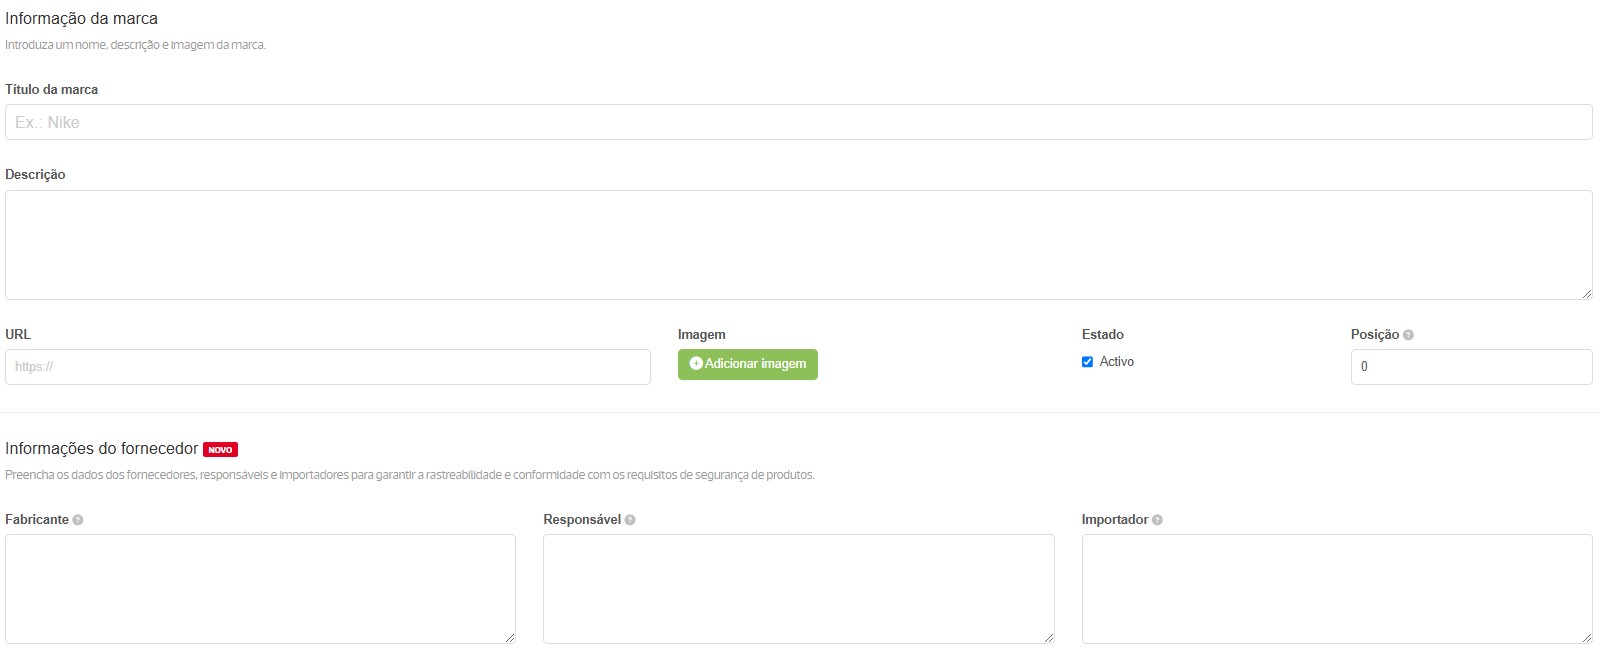Click the help icon next to Responsável
The height and width of the screenshot is (649, 1600).
pos(630,520)
